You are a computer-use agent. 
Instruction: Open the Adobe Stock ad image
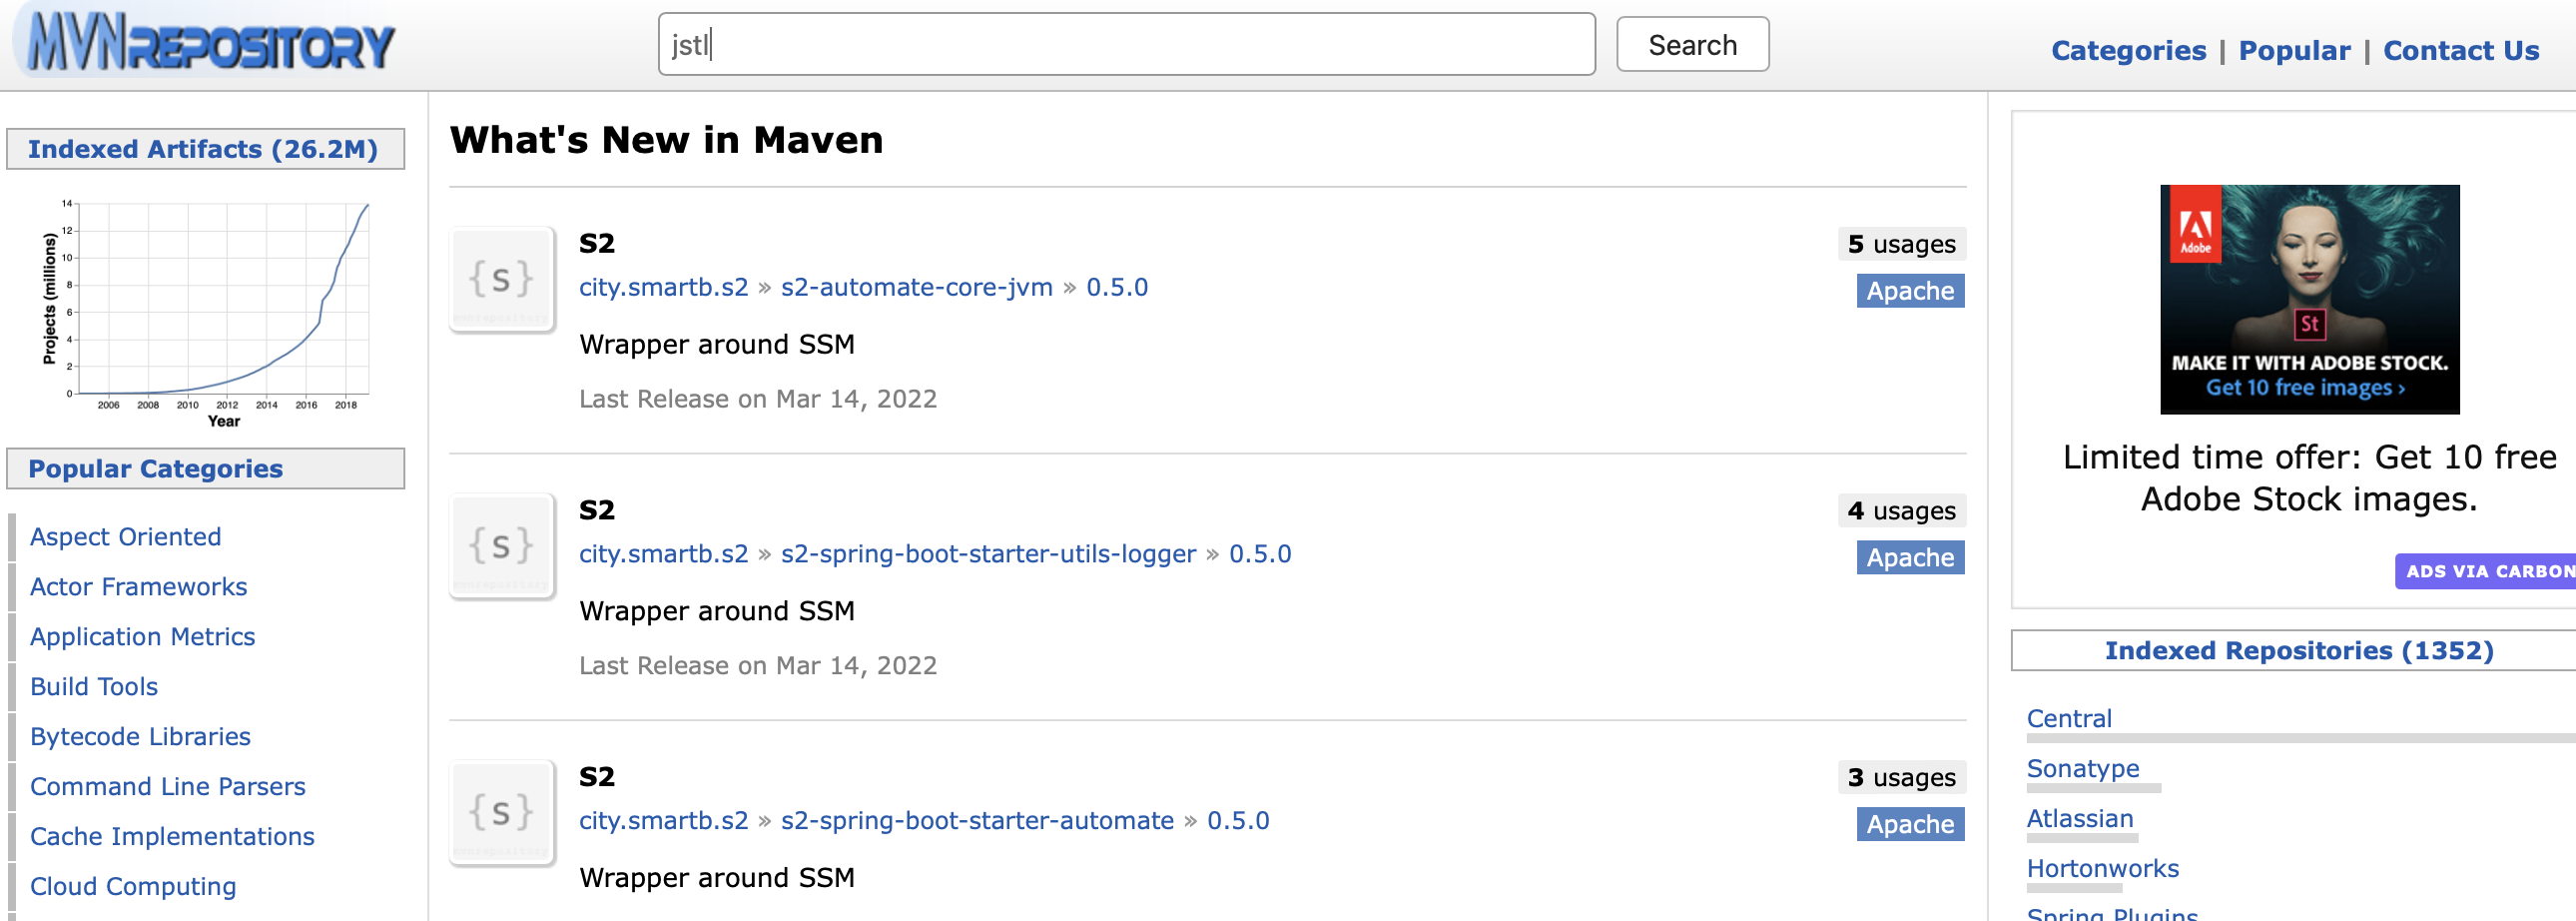2308,299
